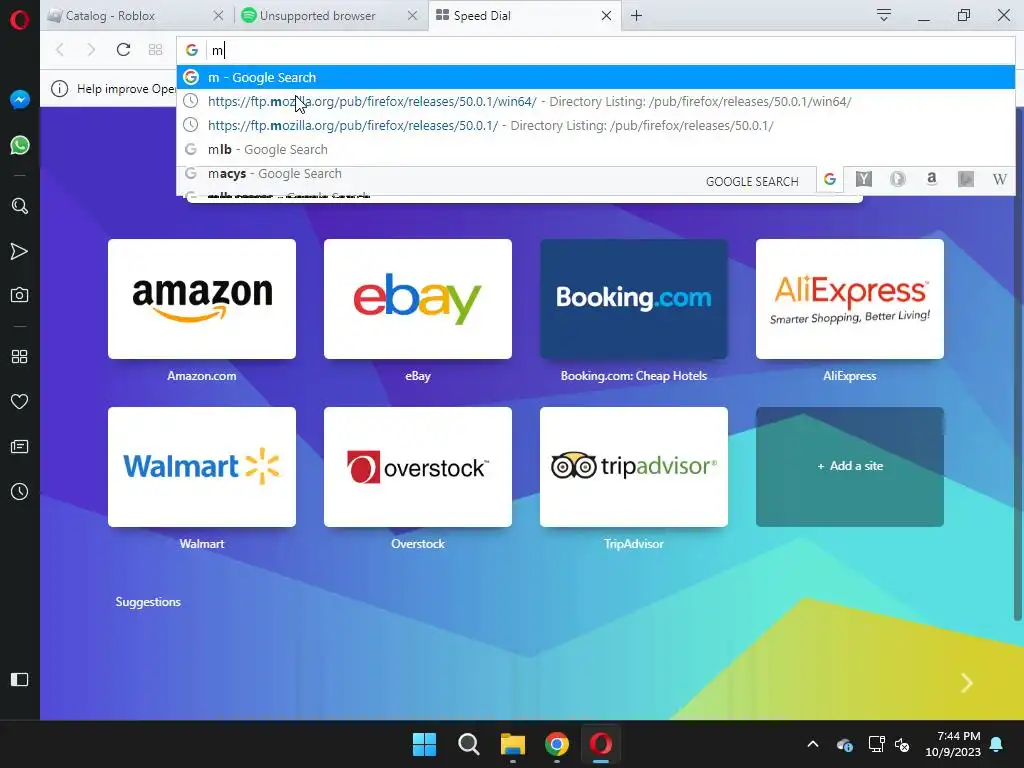Open Bookmarks heart icon in the sidebar

[x=20, y=402]
